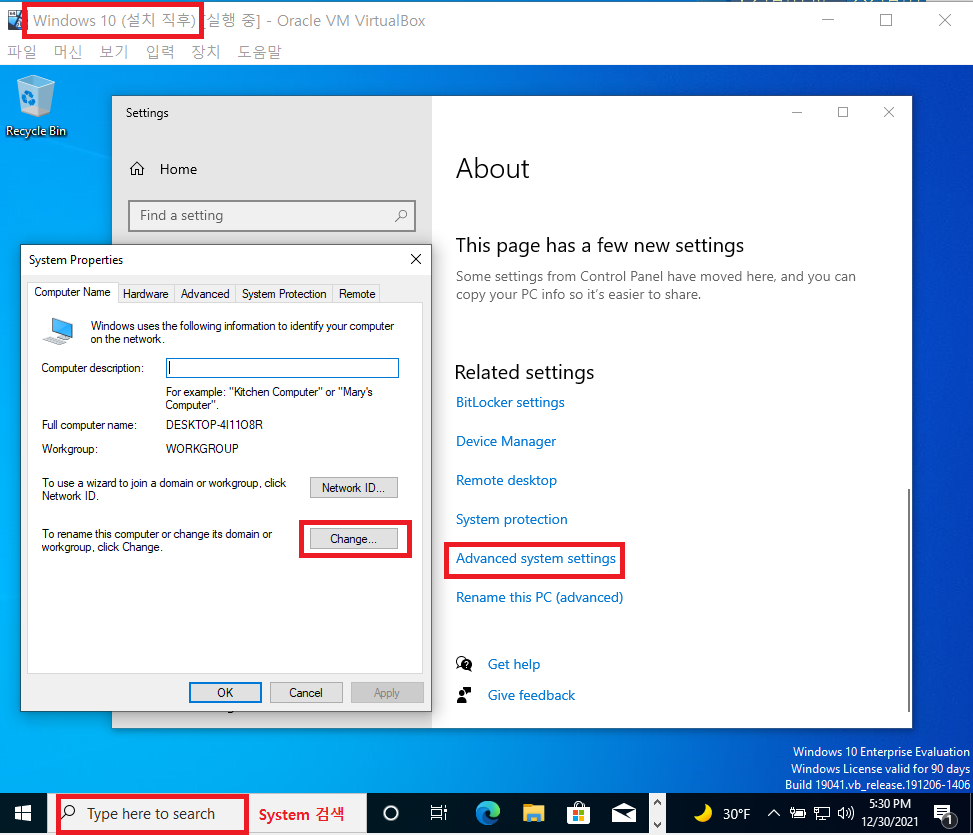Open Microsoft Store from taskbar
This screenshot has height=835, width=973.
578,813
